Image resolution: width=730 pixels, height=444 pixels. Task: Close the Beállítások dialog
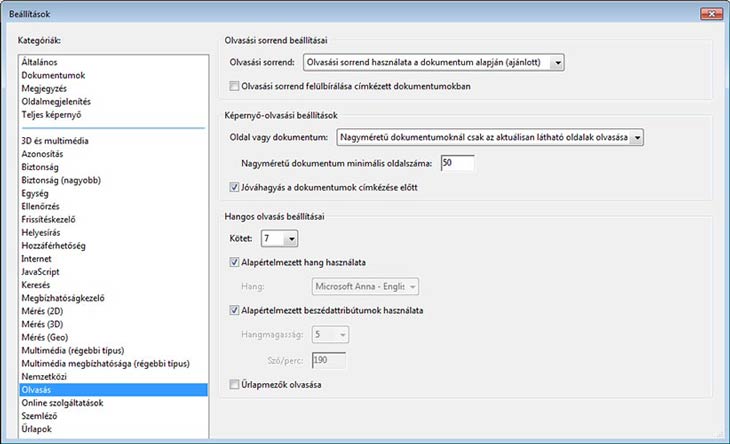[711, 14]
